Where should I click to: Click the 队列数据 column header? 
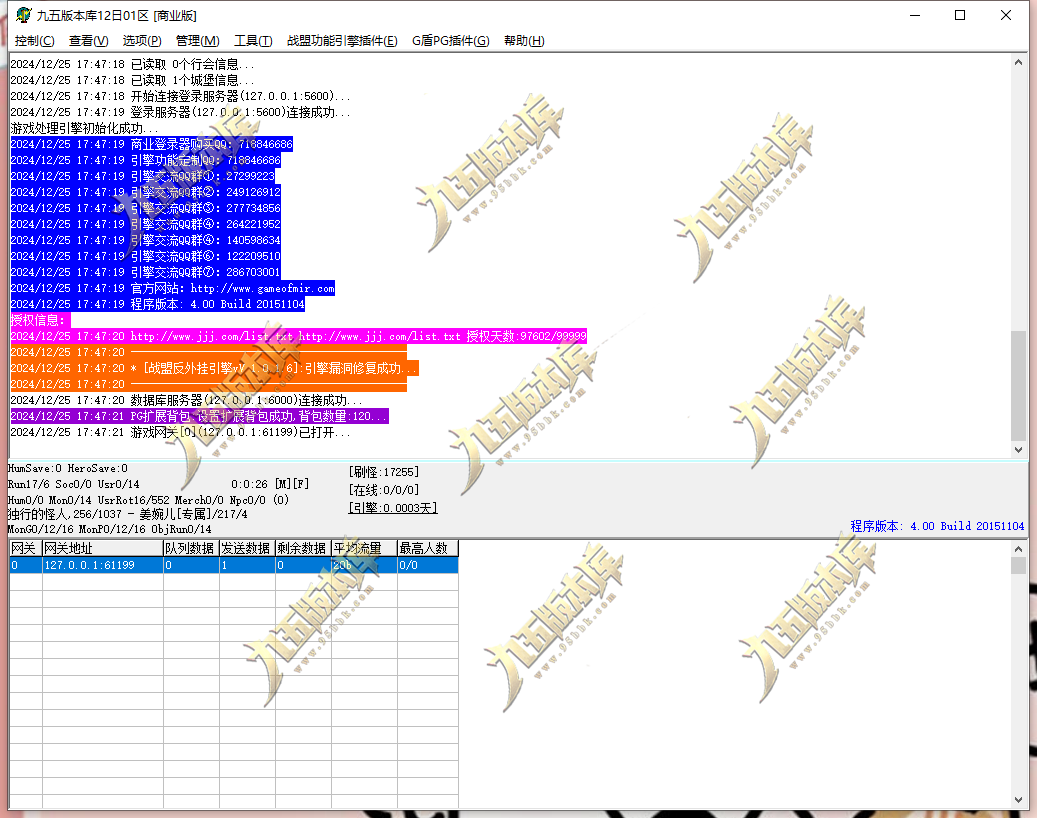coord(191,548)
